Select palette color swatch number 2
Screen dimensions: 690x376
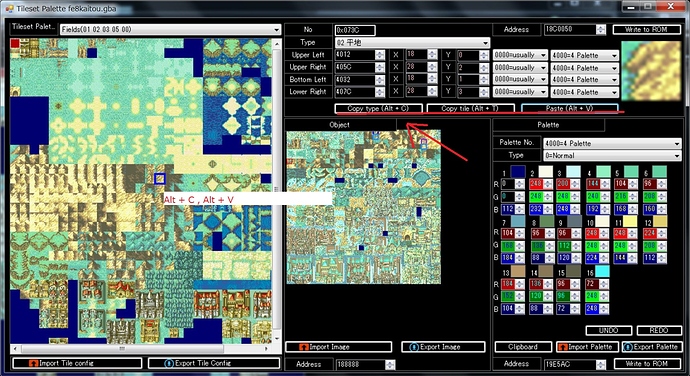[x=546, y=172]
